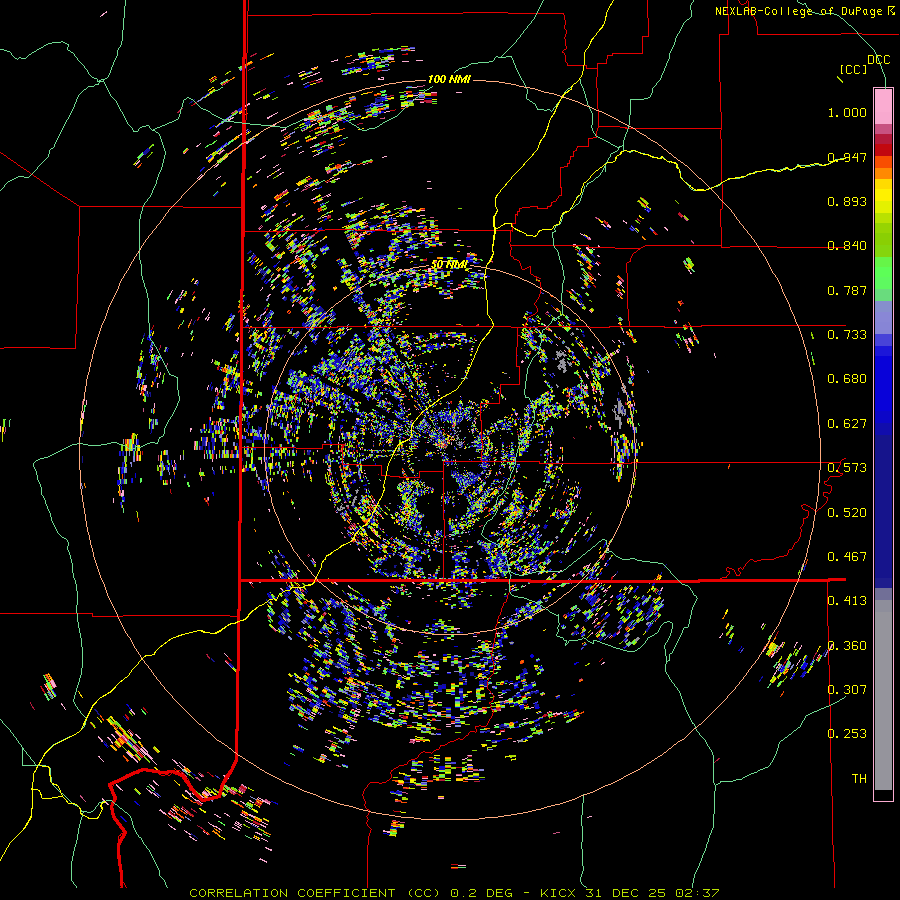Click the 0.893 scale value

847,201
